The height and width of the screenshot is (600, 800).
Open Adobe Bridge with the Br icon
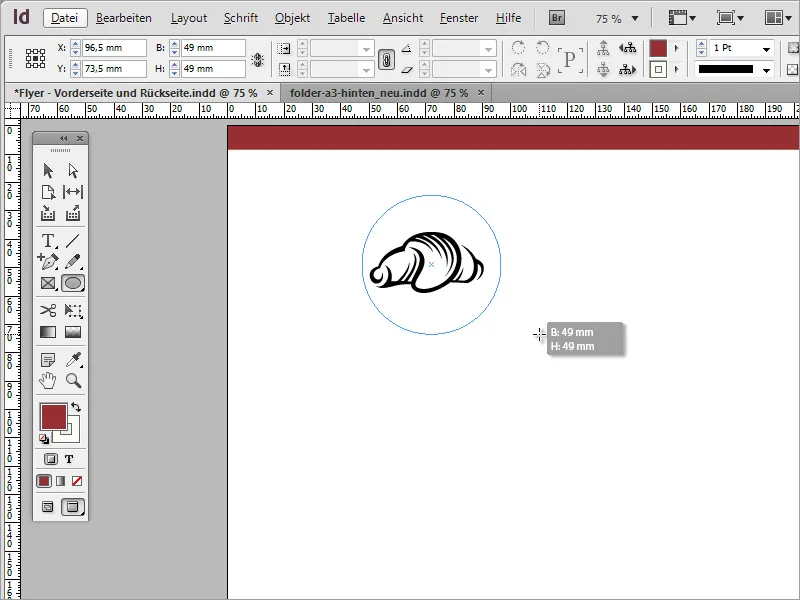[x=556, y=17]
